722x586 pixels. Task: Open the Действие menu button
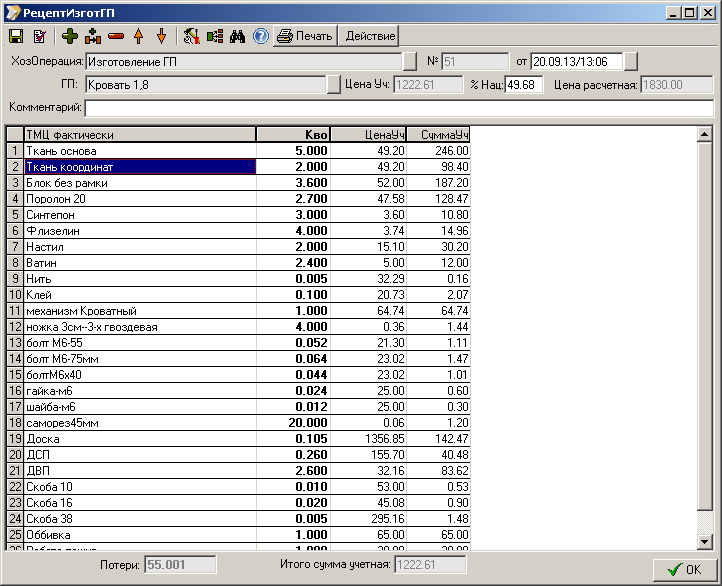pos(370,36)
